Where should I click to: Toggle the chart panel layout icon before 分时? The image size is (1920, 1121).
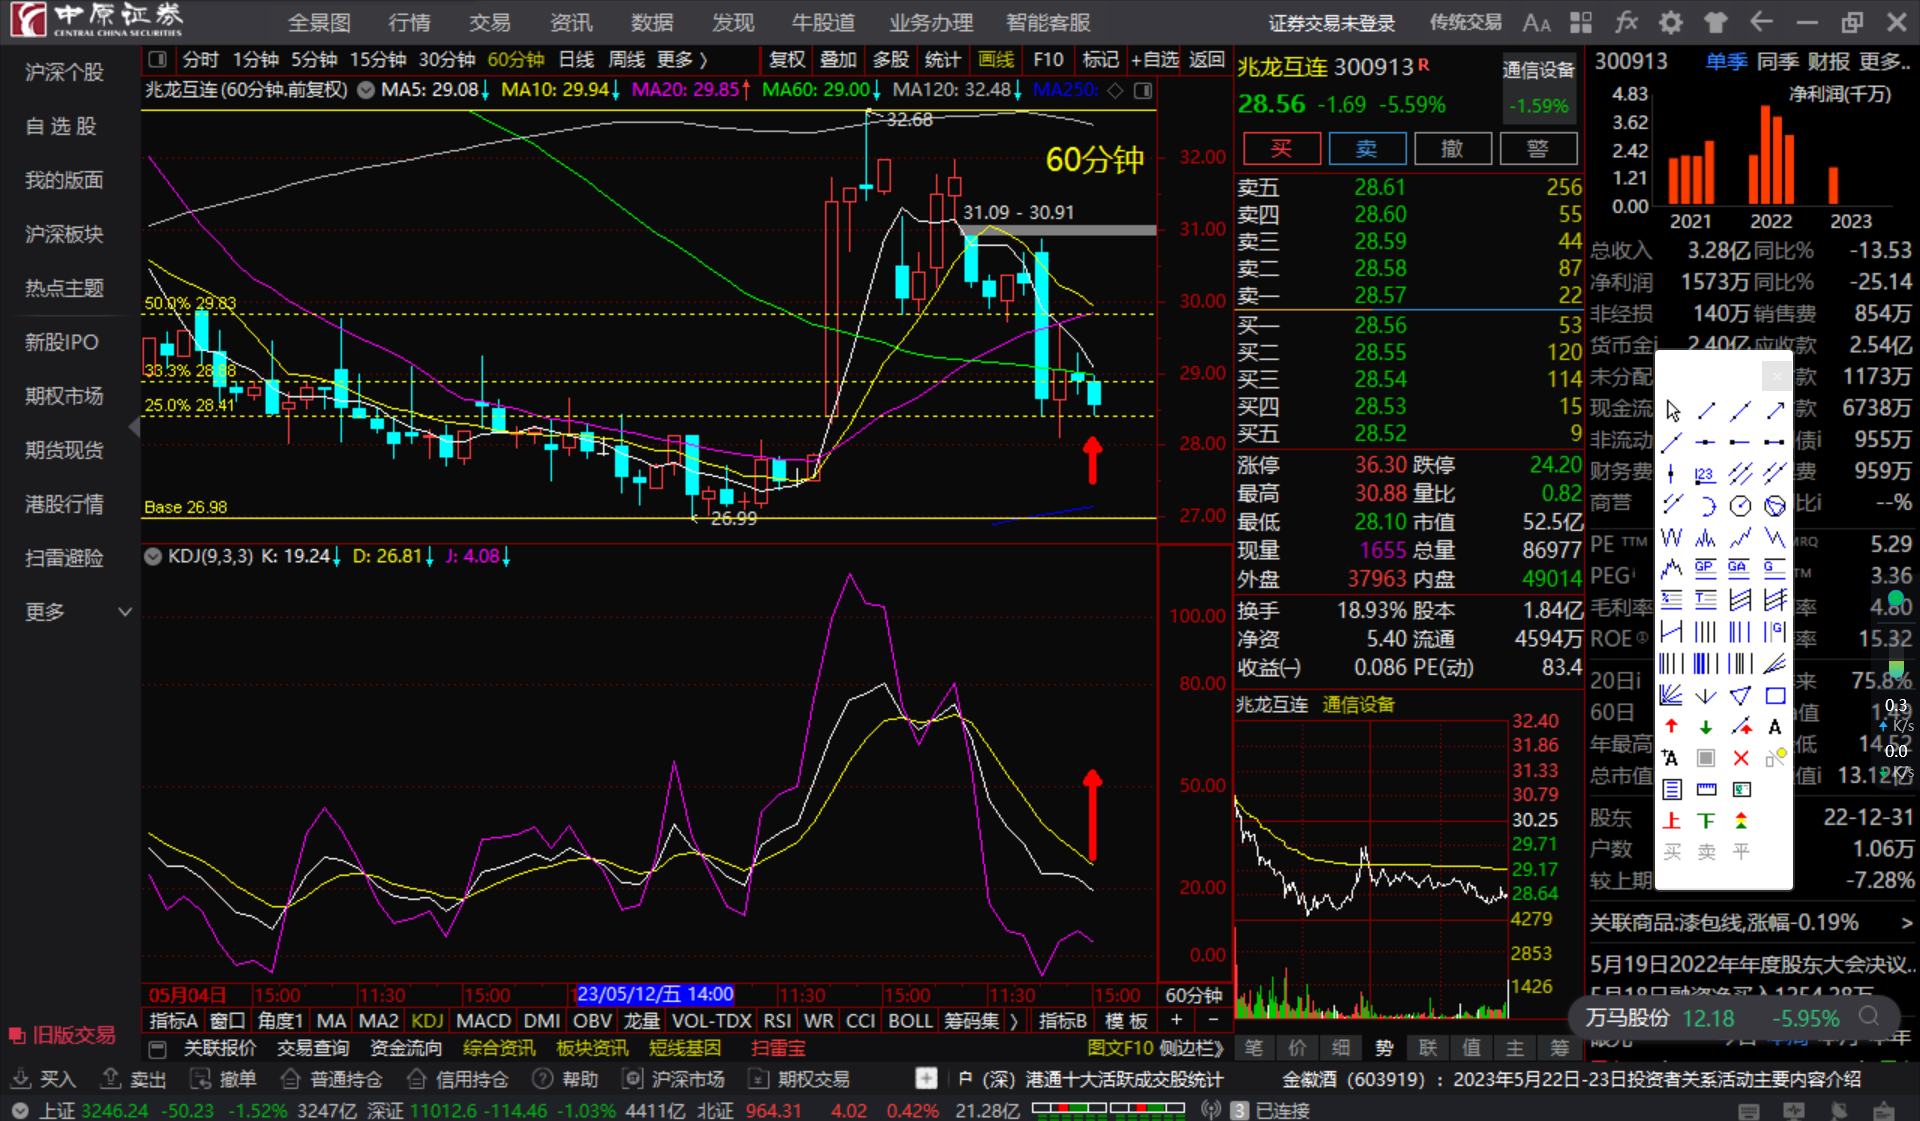tap(157, 60)
